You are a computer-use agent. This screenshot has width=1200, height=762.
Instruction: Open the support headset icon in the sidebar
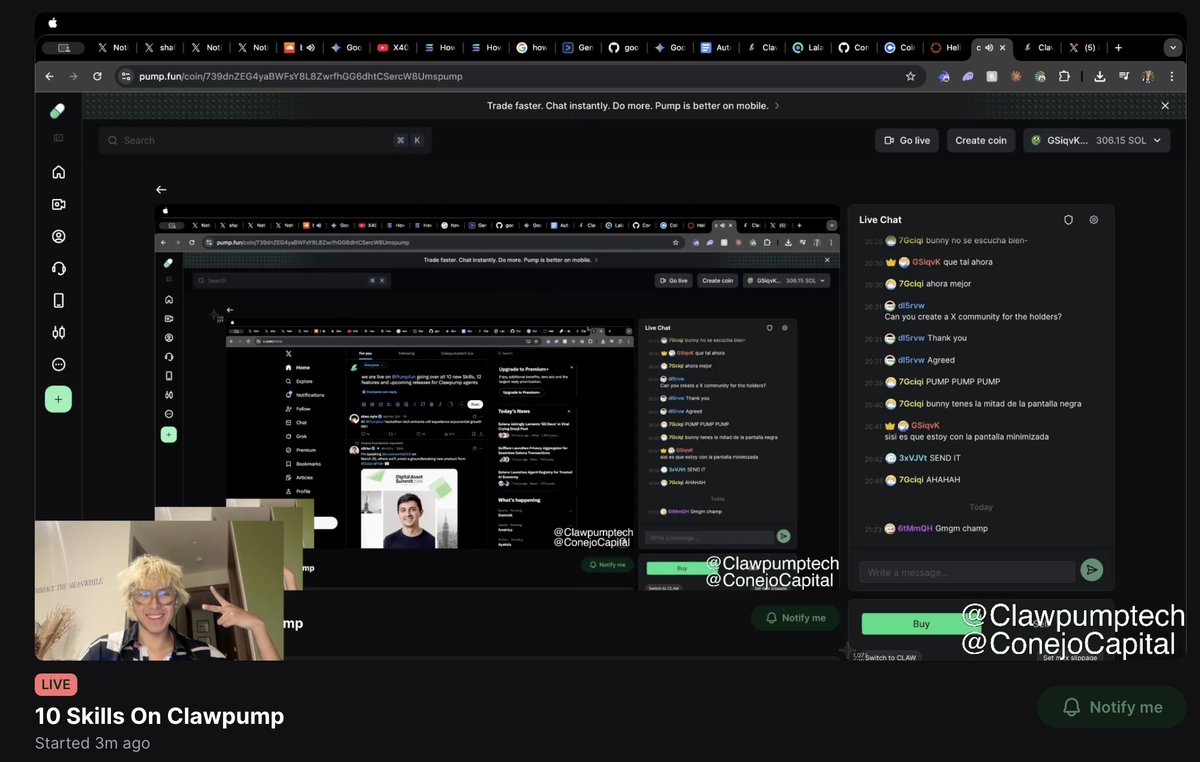point(58,268)
